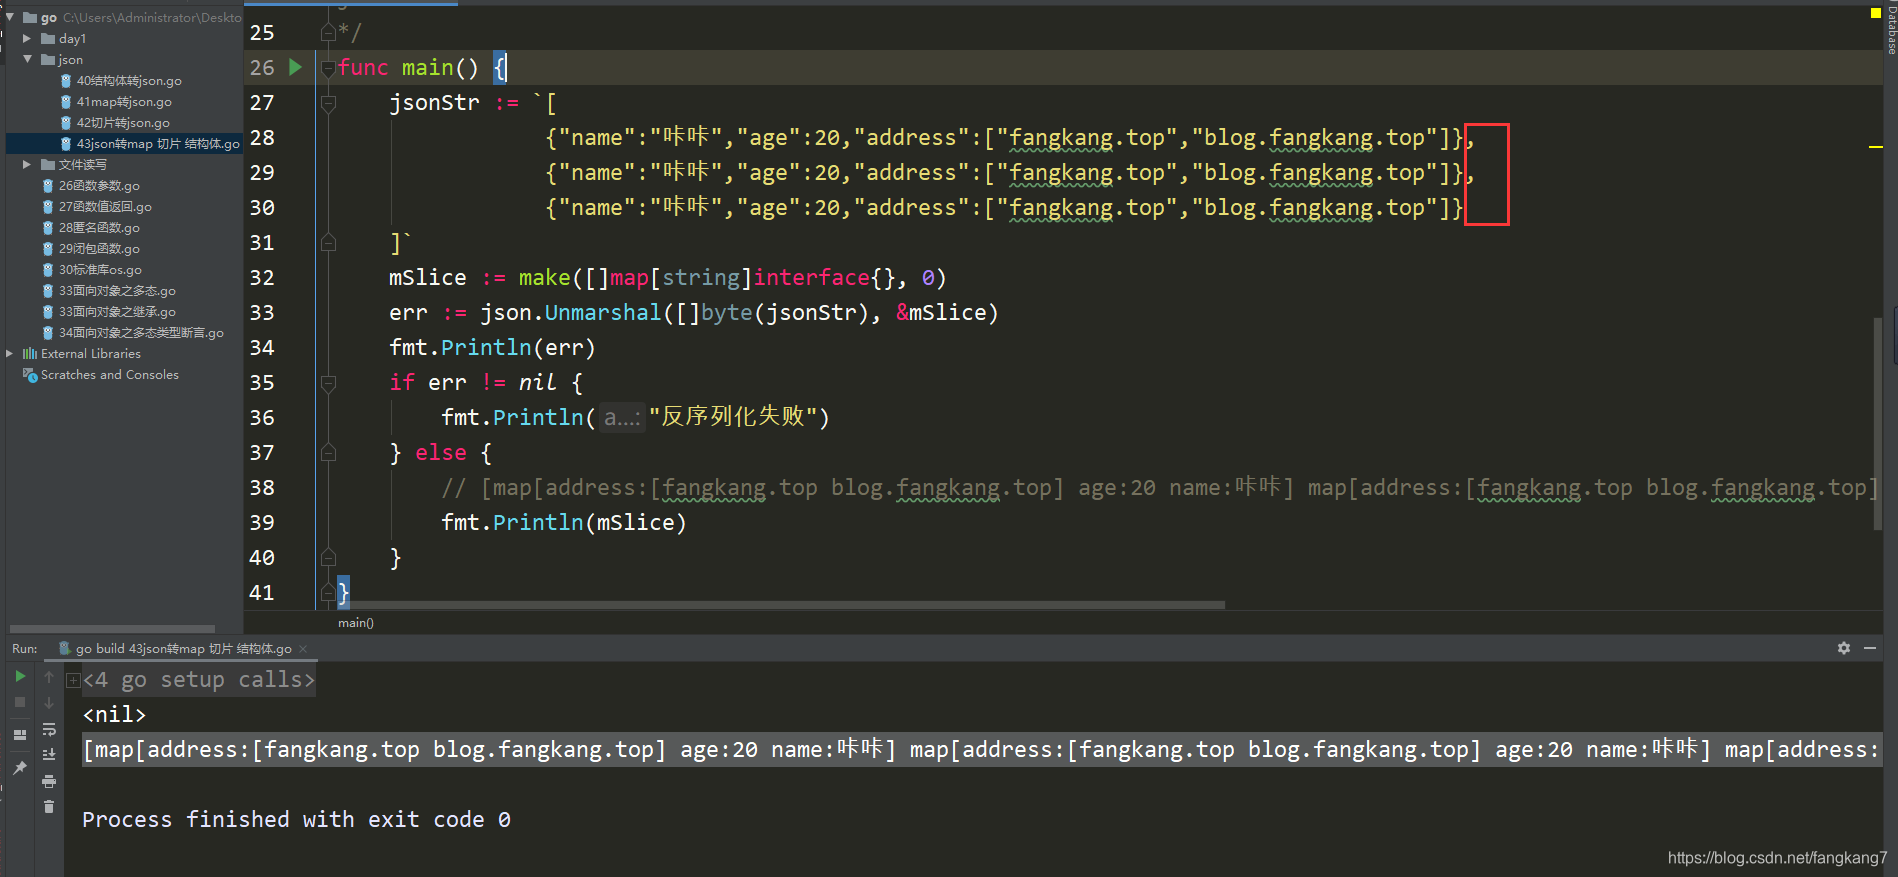Image resolution: width=1898 pixels, height=877 pixels.
Task: Clear all console output with trash icon
Action: (49, 807)
